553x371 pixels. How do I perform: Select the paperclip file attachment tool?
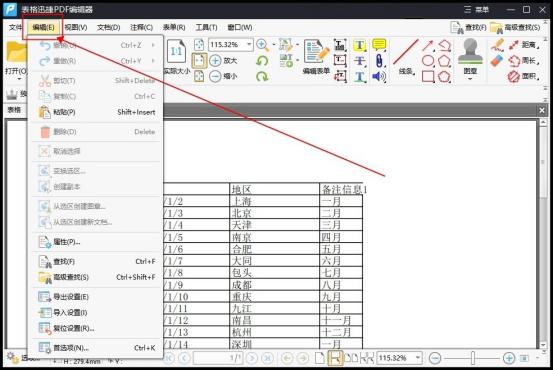click(x=379, y=61)
